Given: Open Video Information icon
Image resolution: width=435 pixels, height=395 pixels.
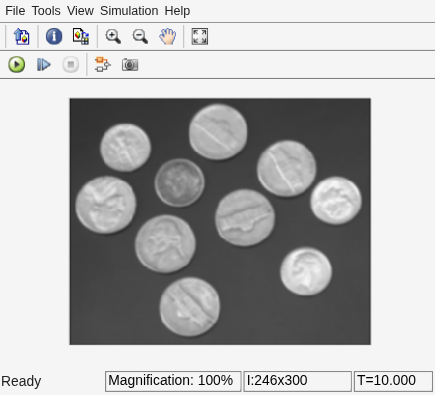Looking at the screenshot, I should [x=54, y=36].
